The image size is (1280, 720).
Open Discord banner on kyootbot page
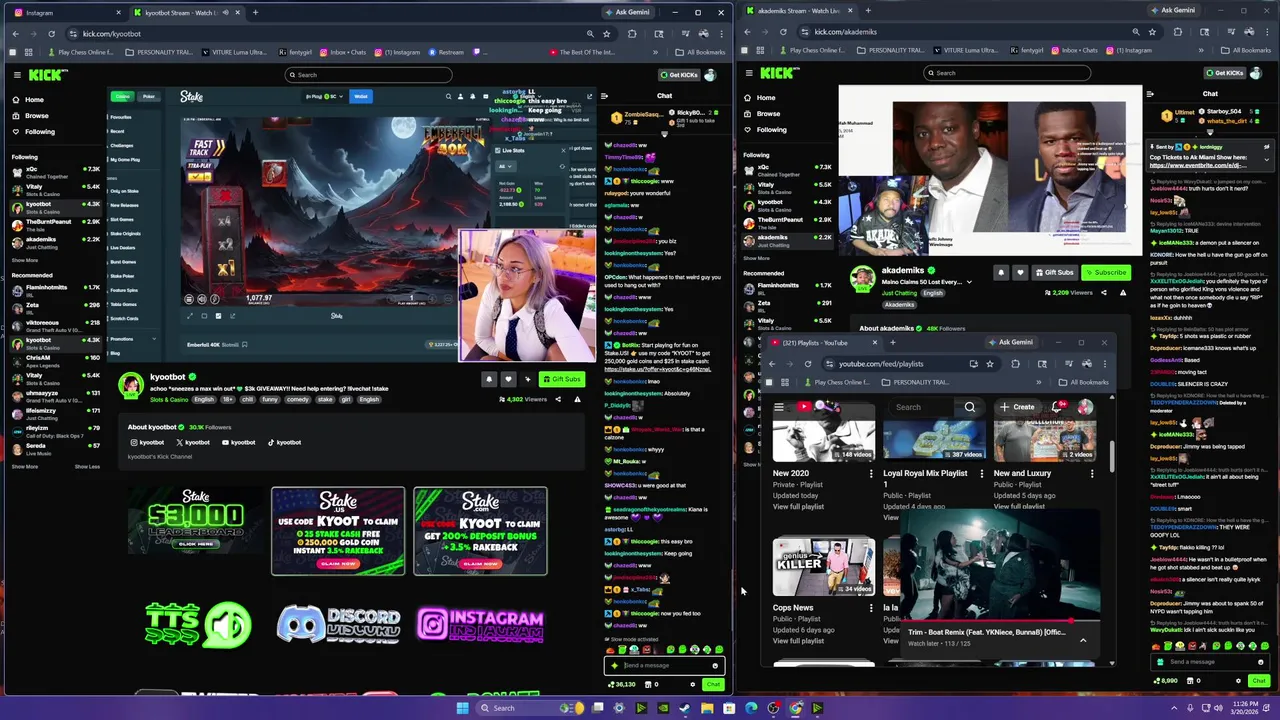(339, 624)
